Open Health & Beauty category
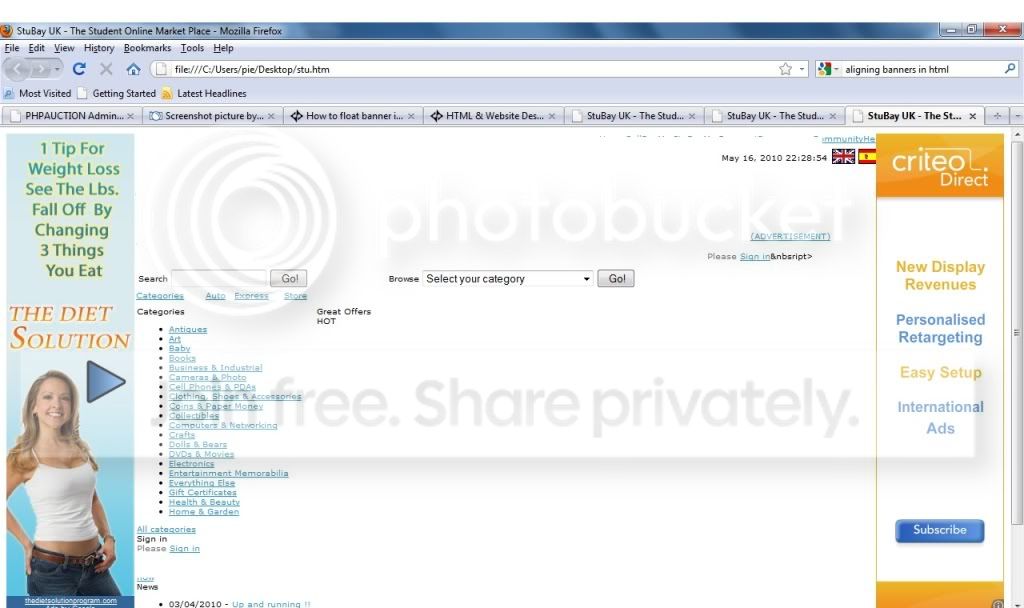The height and width of the screenshot is (608, 1024). 204,502
